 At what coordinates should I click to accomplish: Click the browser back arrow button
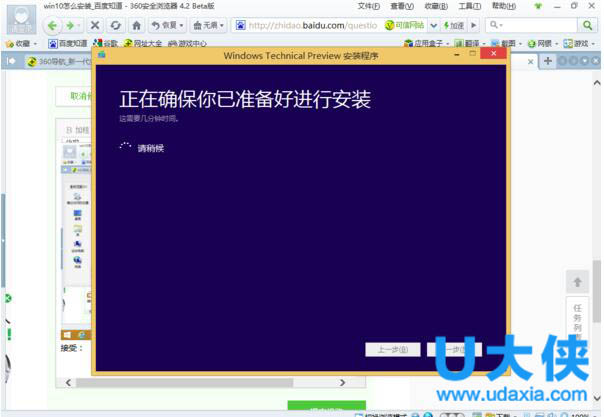[x=52, y=25]
